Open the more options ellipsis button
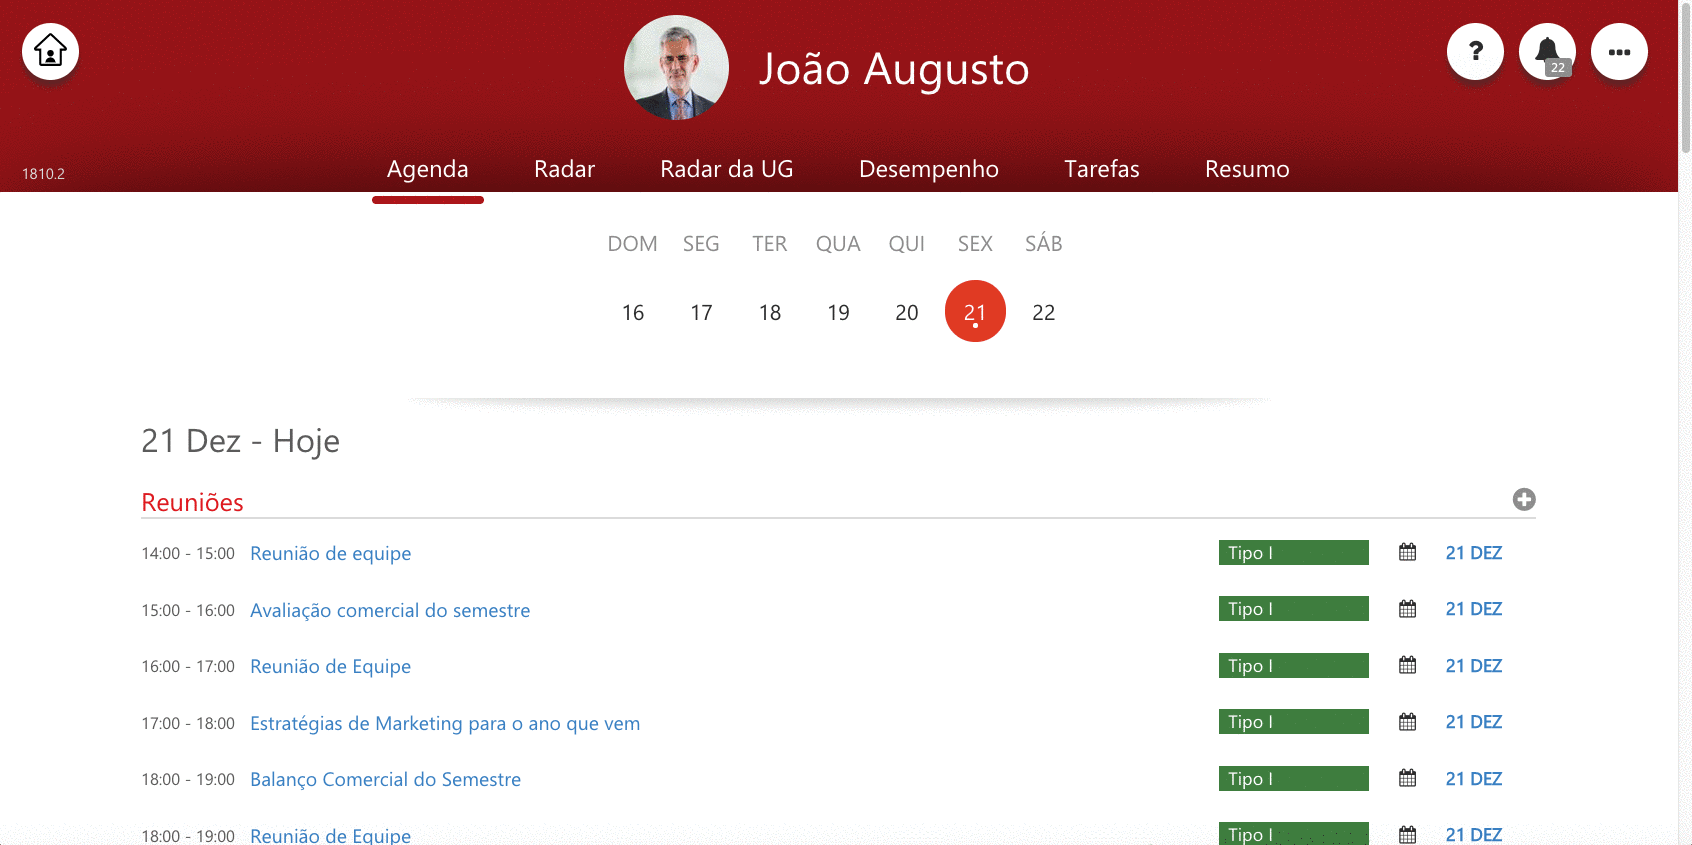Viewport: 1692px width, 845px height. [x=1619, y=51]
